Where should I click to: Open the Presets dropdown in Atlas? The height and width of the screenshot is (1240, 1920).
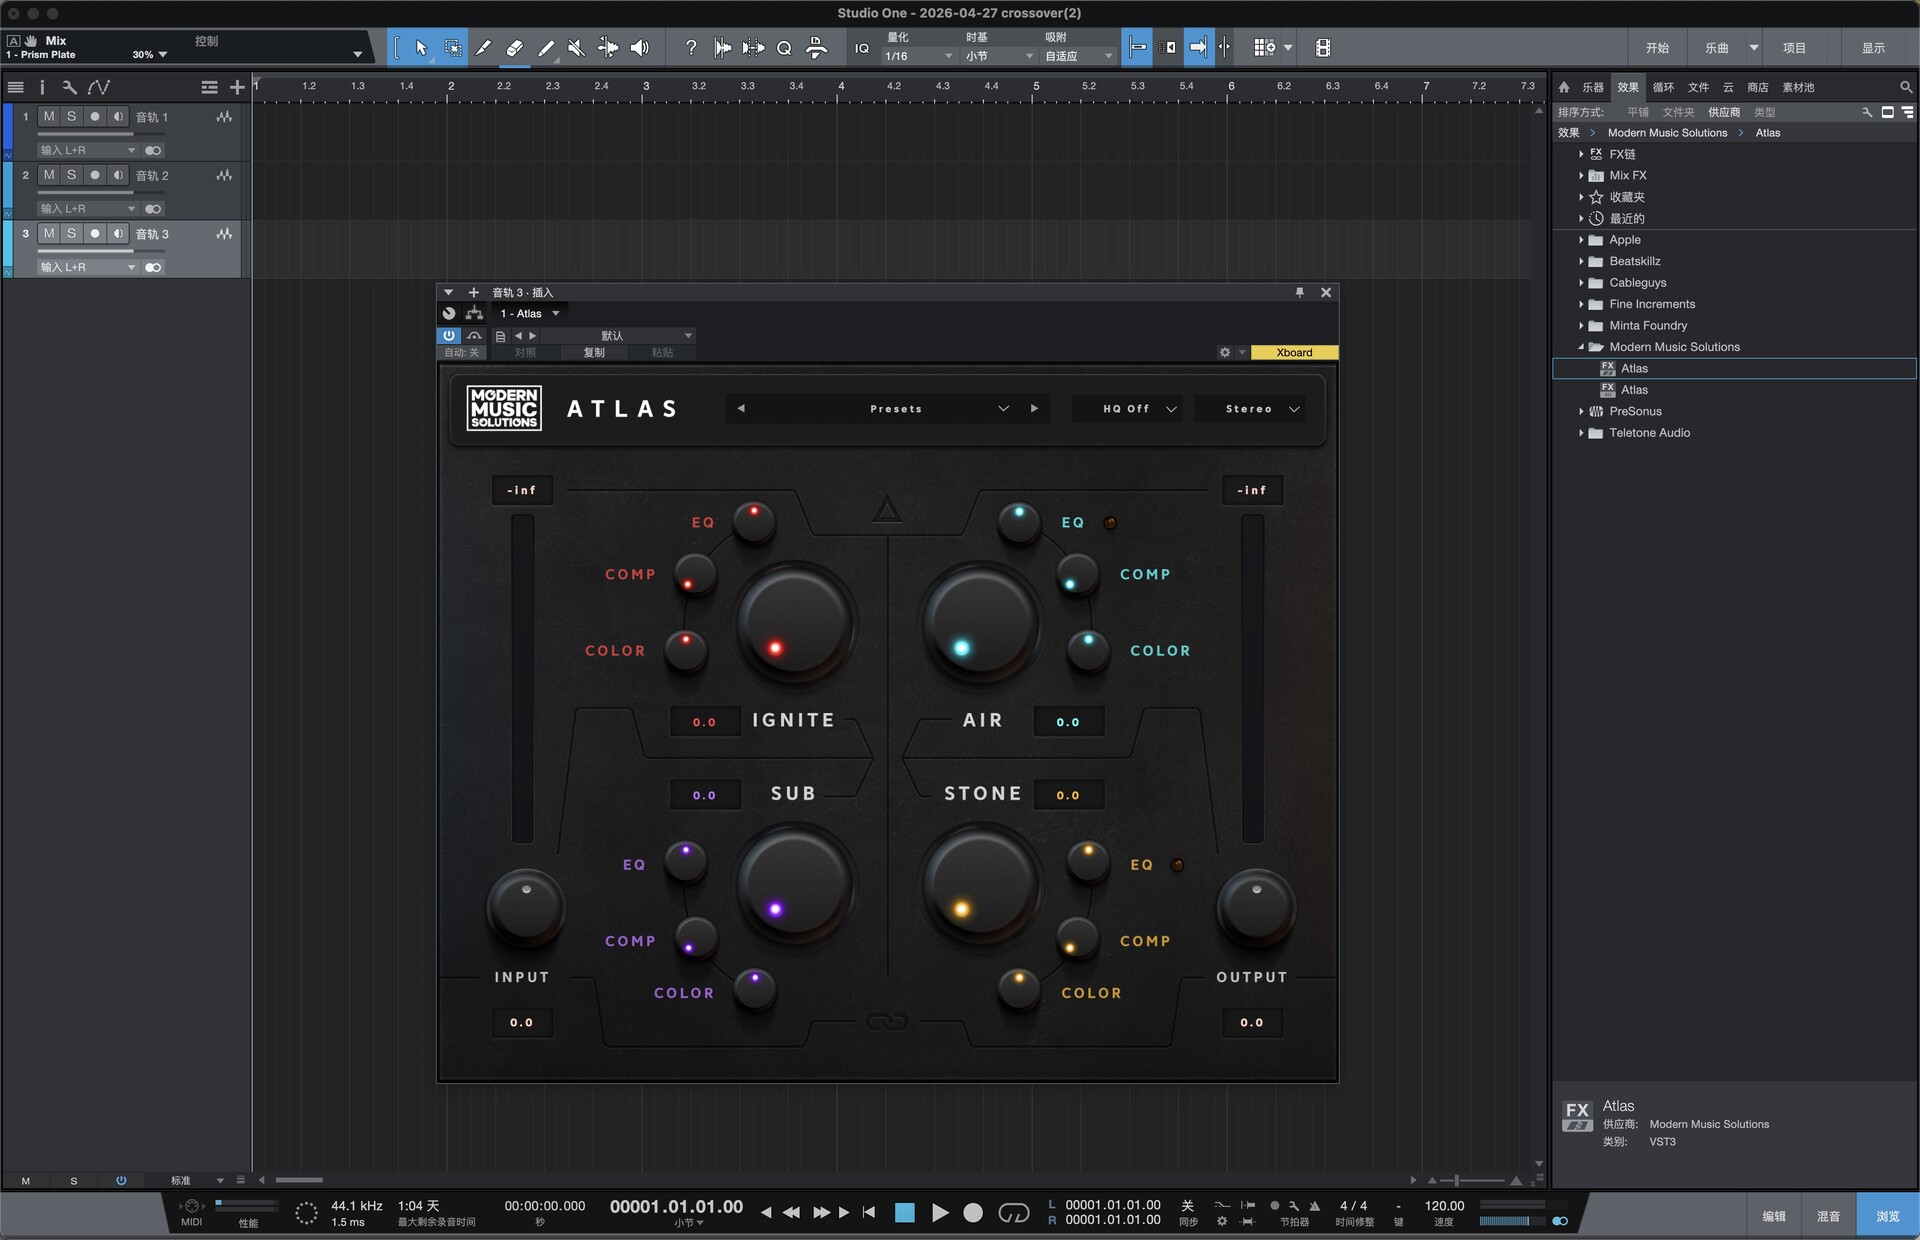[x=888, y=408]
